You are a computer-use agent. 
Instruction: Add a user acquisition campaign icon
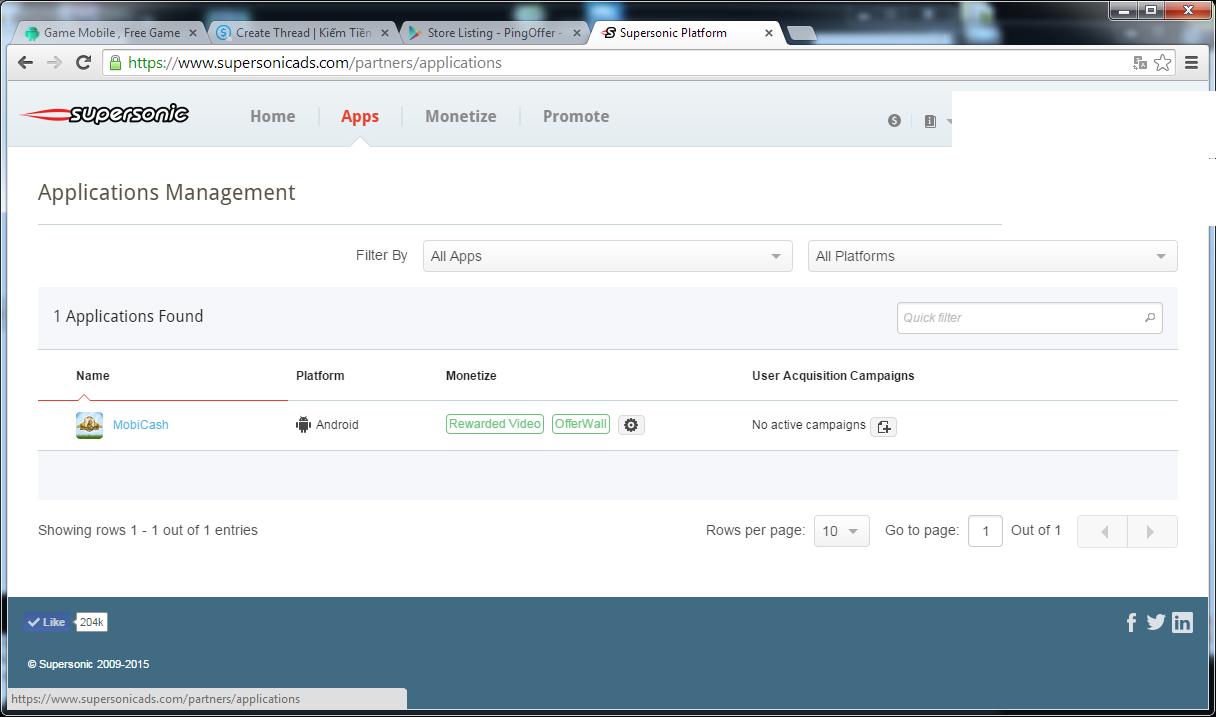pos(883,427)
